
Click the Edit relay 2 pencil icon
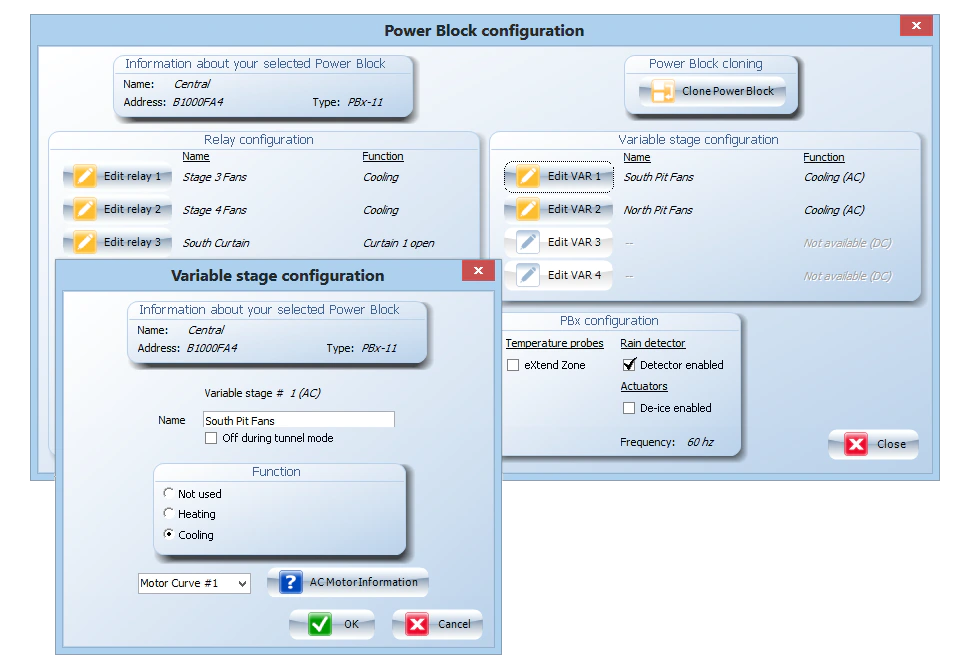[85, 210]
